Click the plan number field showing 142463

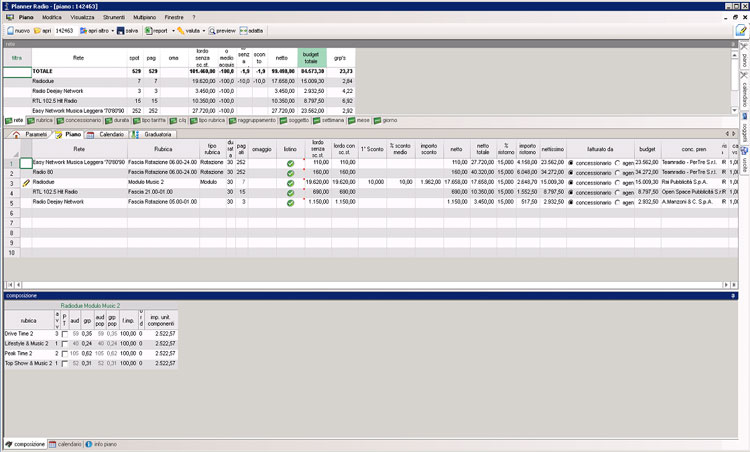(x=64, y=31)
